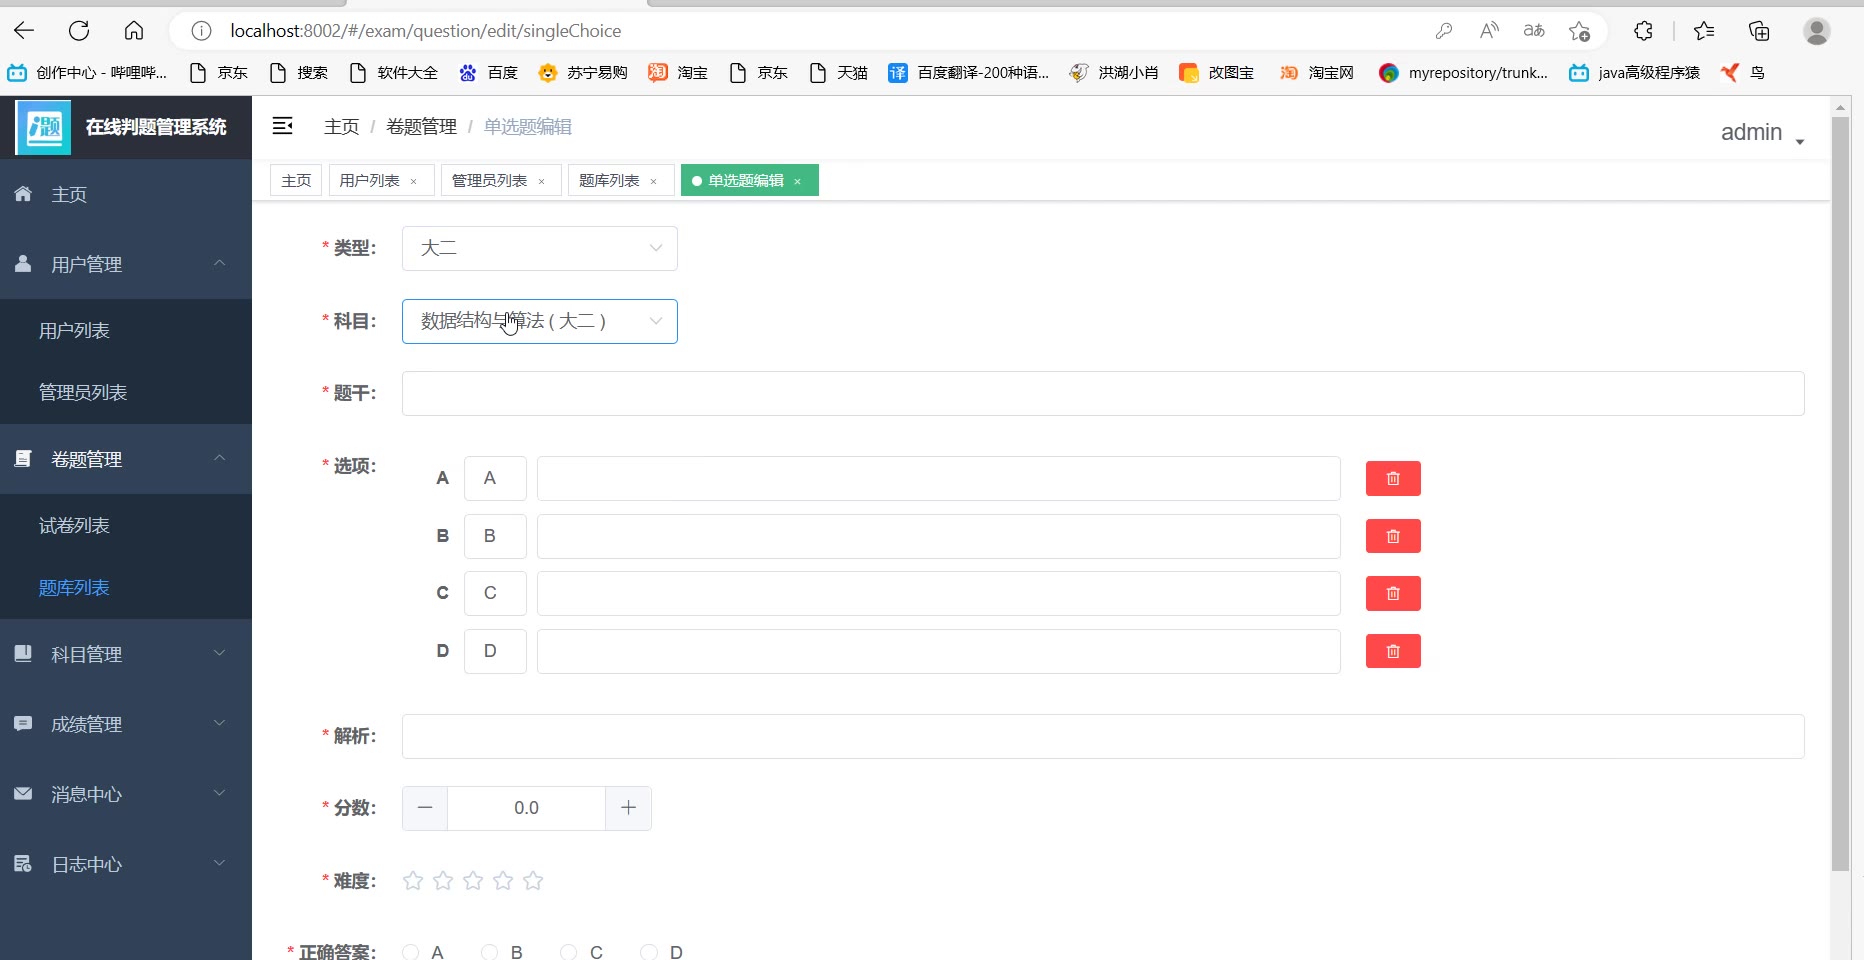Open the 苏宁易购 bookmark
The height and width of the screenshot is (960, 1864).
click(x=582, y=72)
